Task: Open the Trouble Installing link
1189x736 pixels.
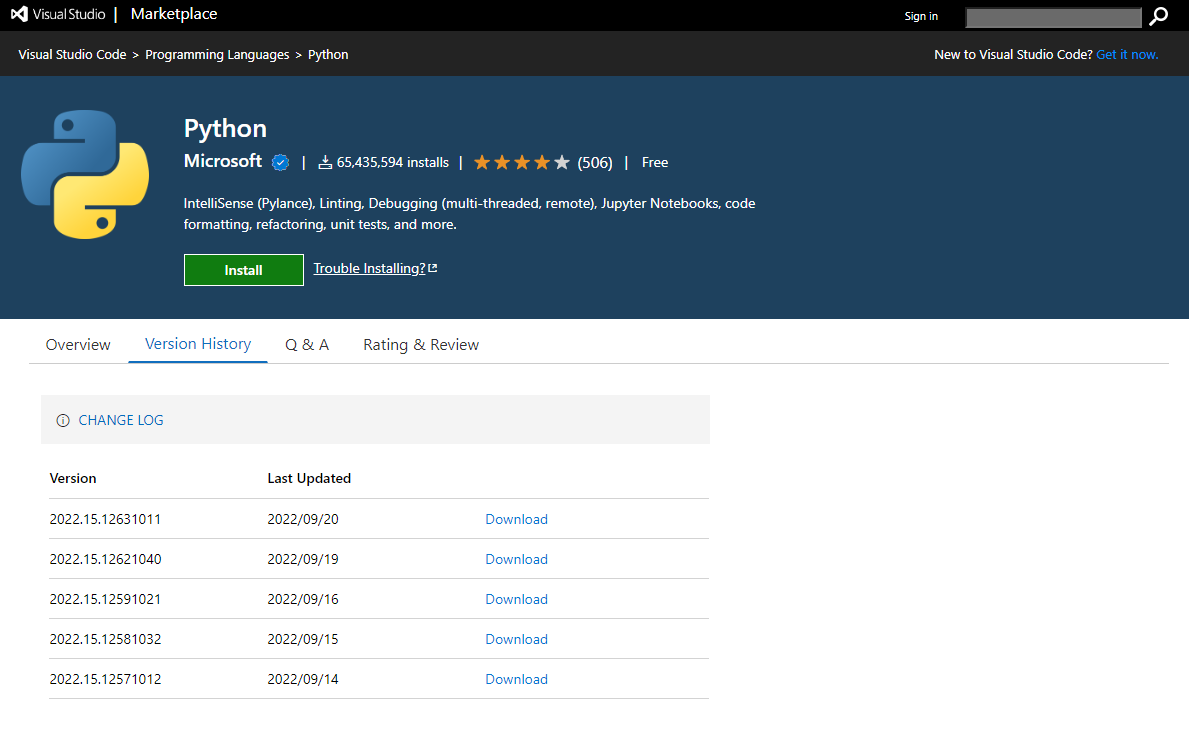Action: [x=369, y=268]
